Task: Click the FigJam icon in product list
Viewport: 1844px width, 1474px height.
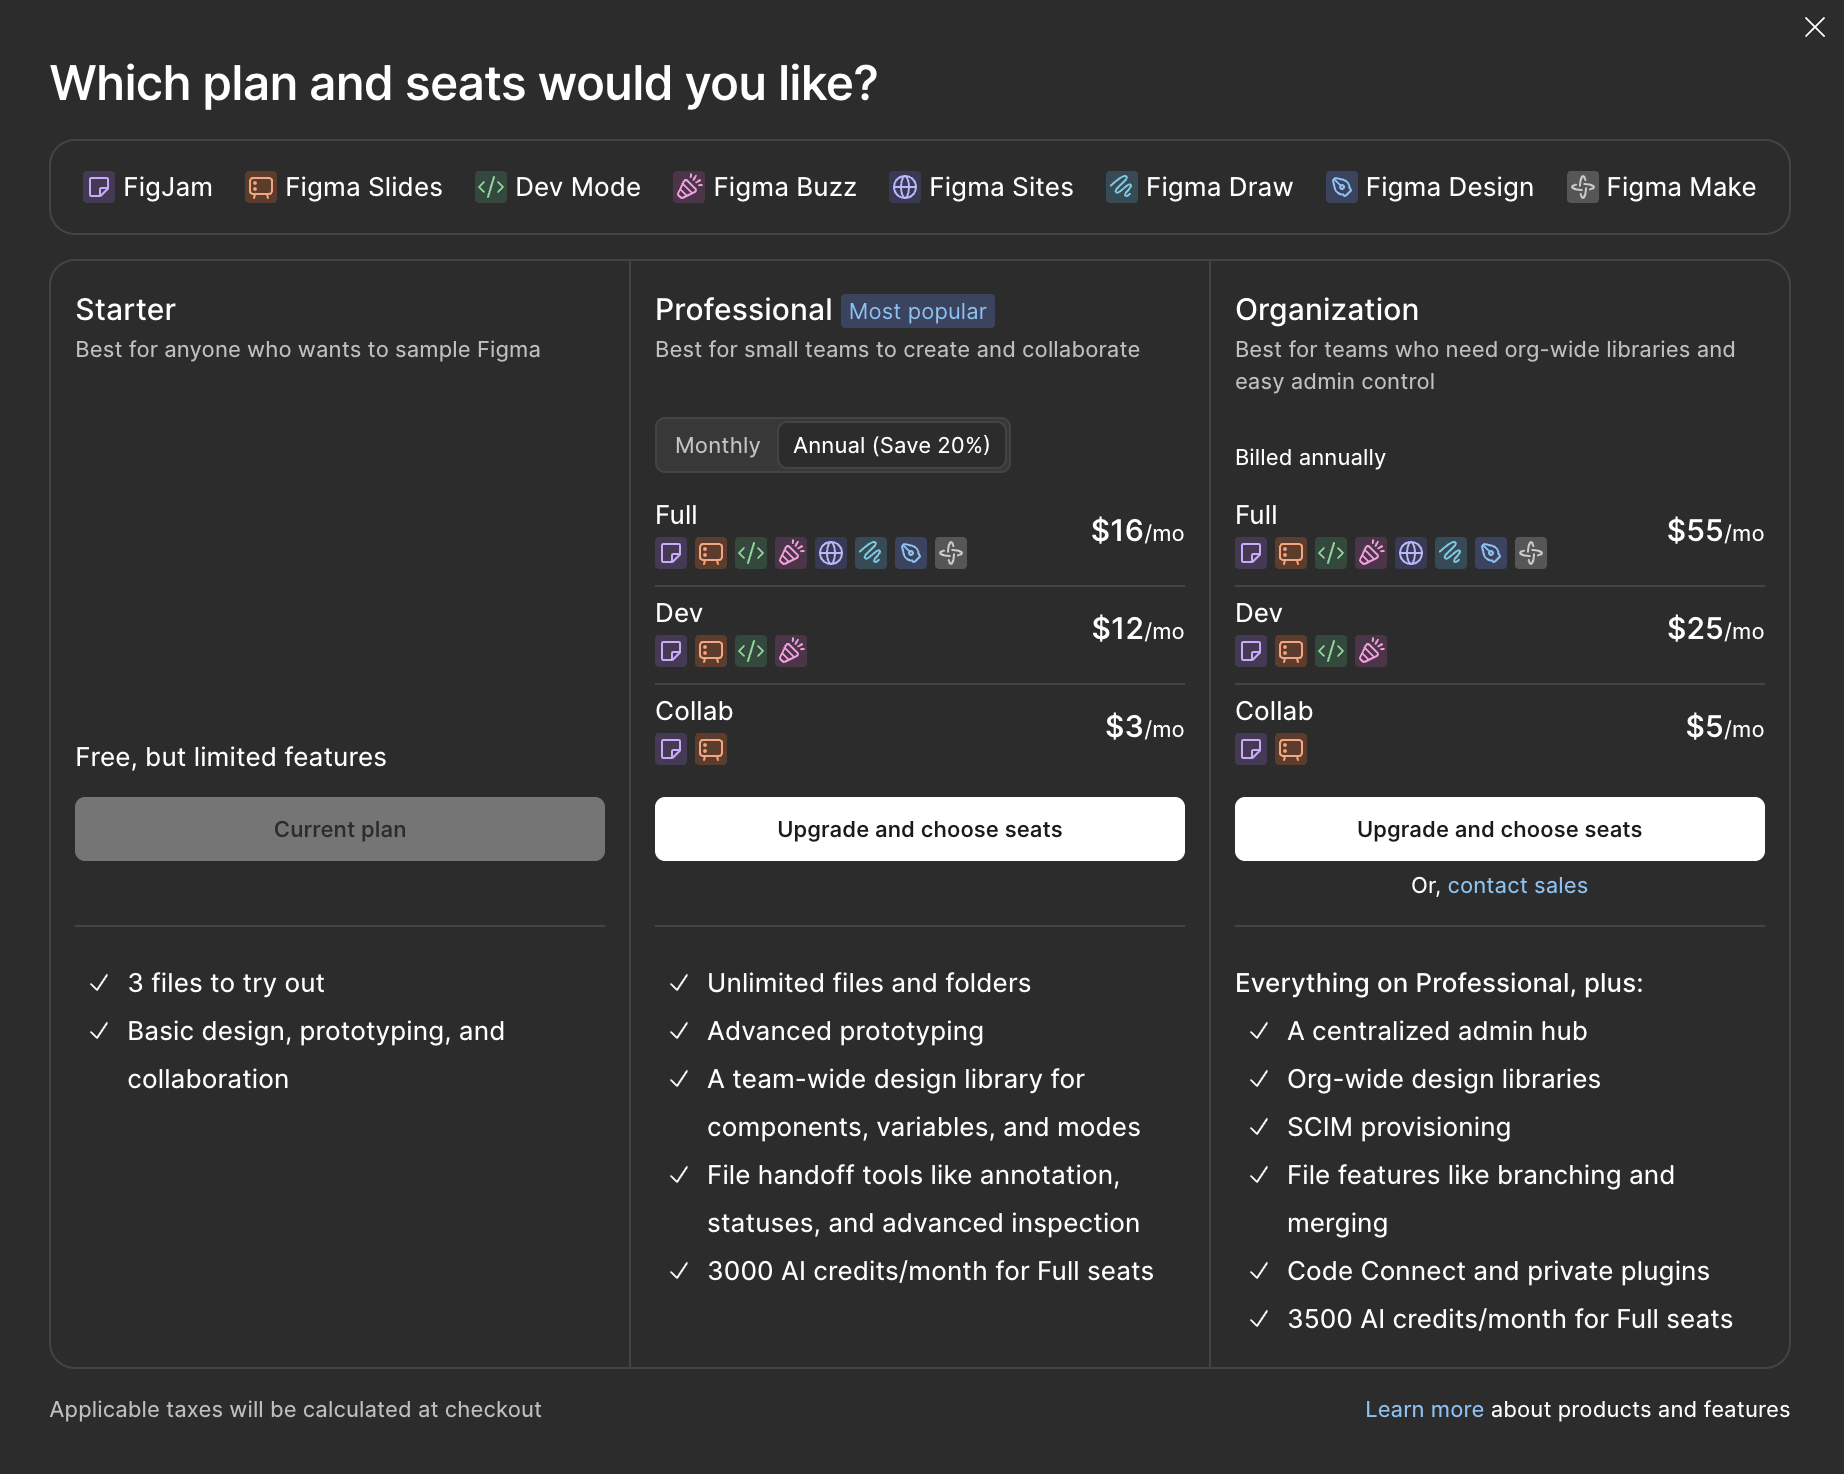Action: pyautogui.click(x=99, y=187)
